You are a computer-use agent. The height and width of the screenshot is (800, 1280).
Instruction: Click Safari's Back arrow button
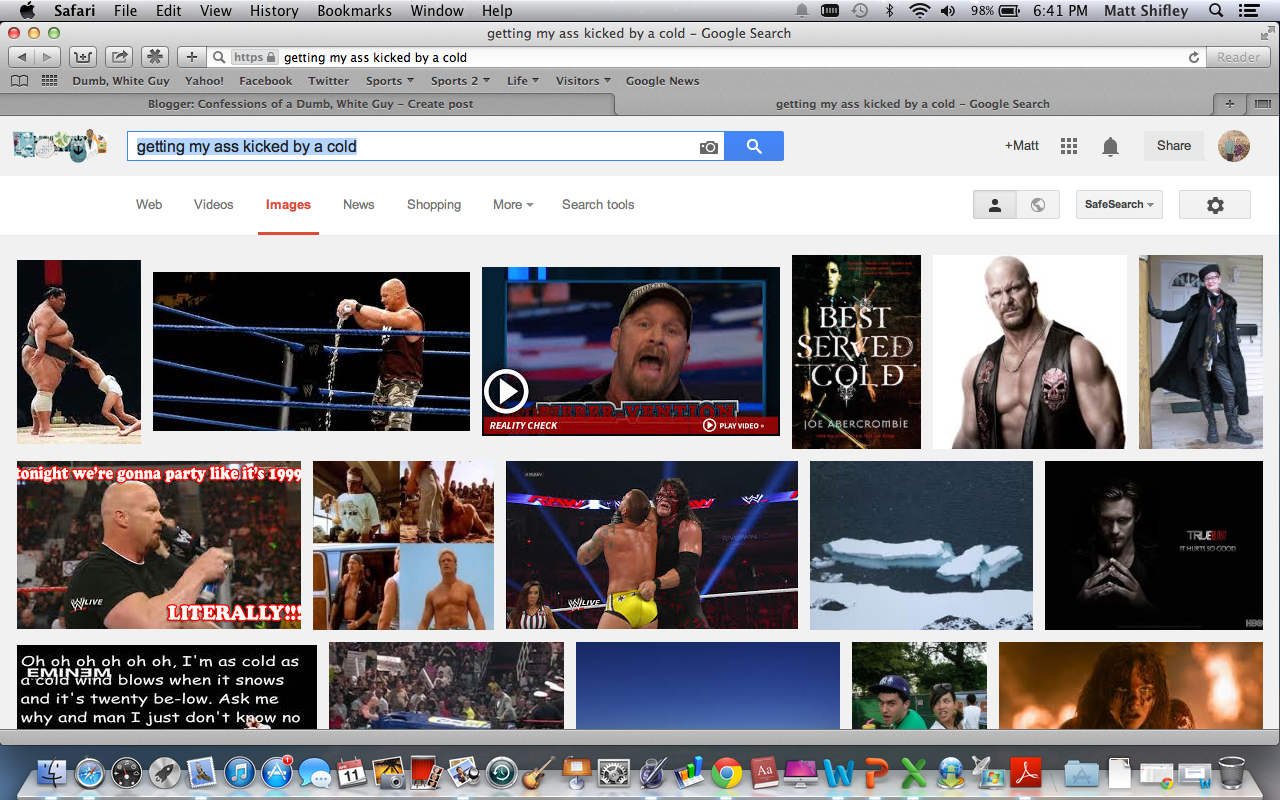22,57
